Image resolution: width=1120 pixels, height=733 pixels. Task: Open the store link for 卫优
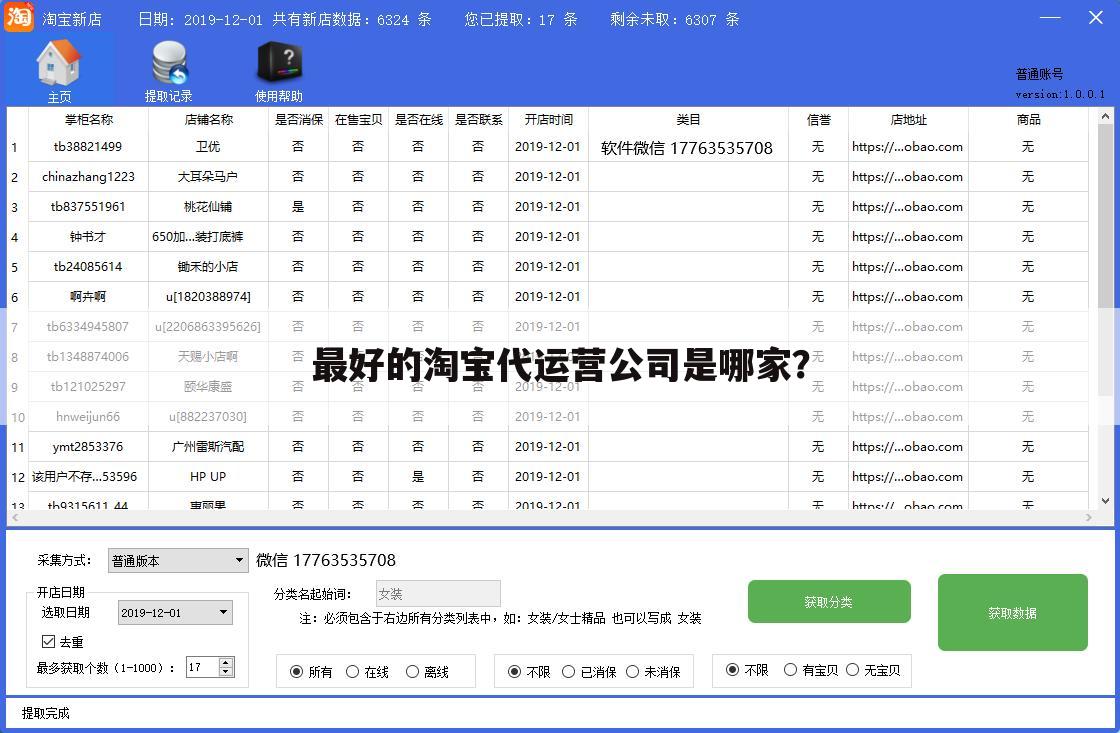[x=907, y=147]
